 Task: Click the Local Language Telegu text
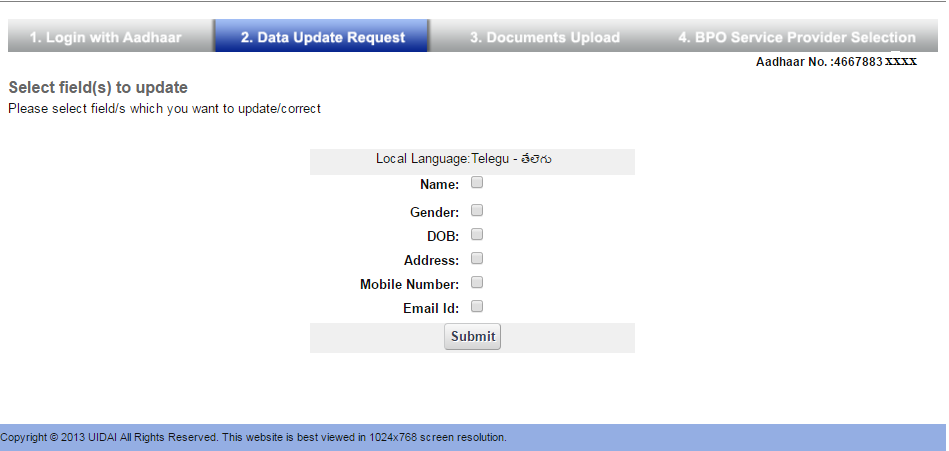(x=465, y=159)
